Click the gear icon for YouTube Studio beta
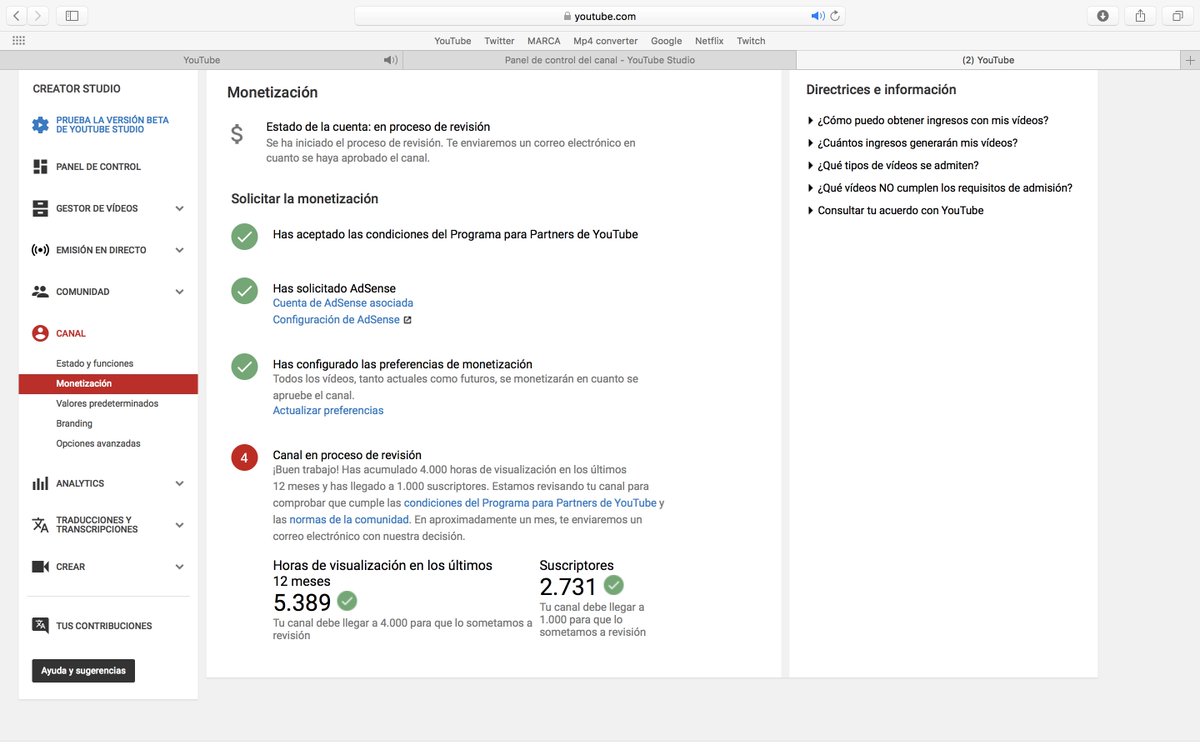Viewport: 1200px width, 750px height. (x=40, y=125)
